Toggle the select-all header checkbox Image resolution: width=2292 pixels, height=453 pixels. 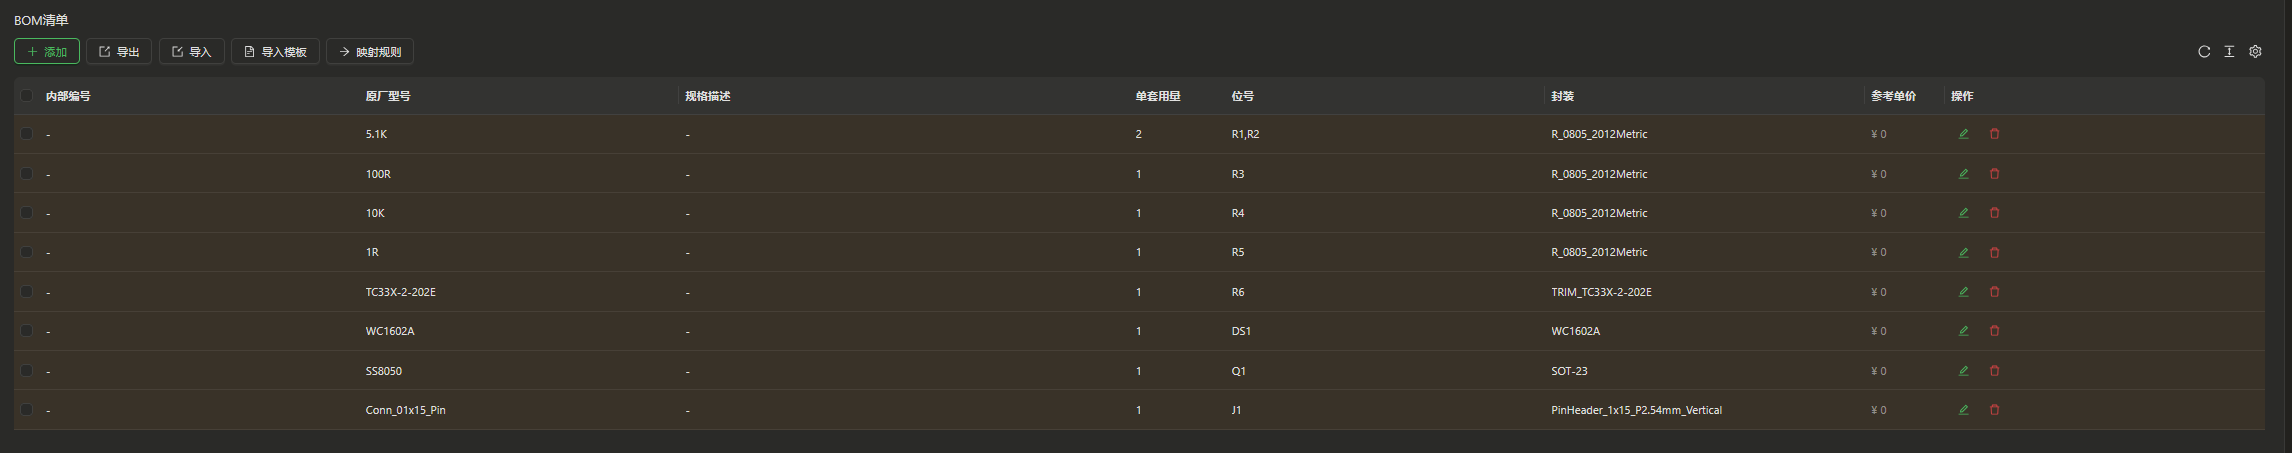[x=27, y=96]
